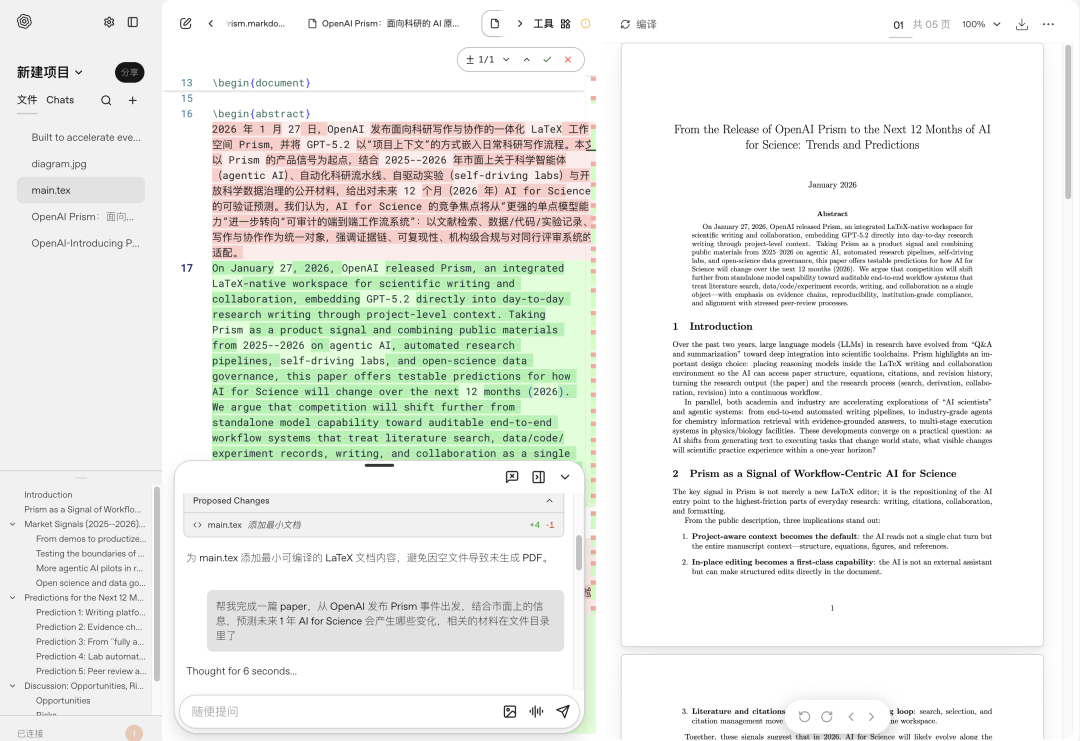Jump to Prediction 5: Peer review outline
1080x741 pixels.
tap(91, 671)
